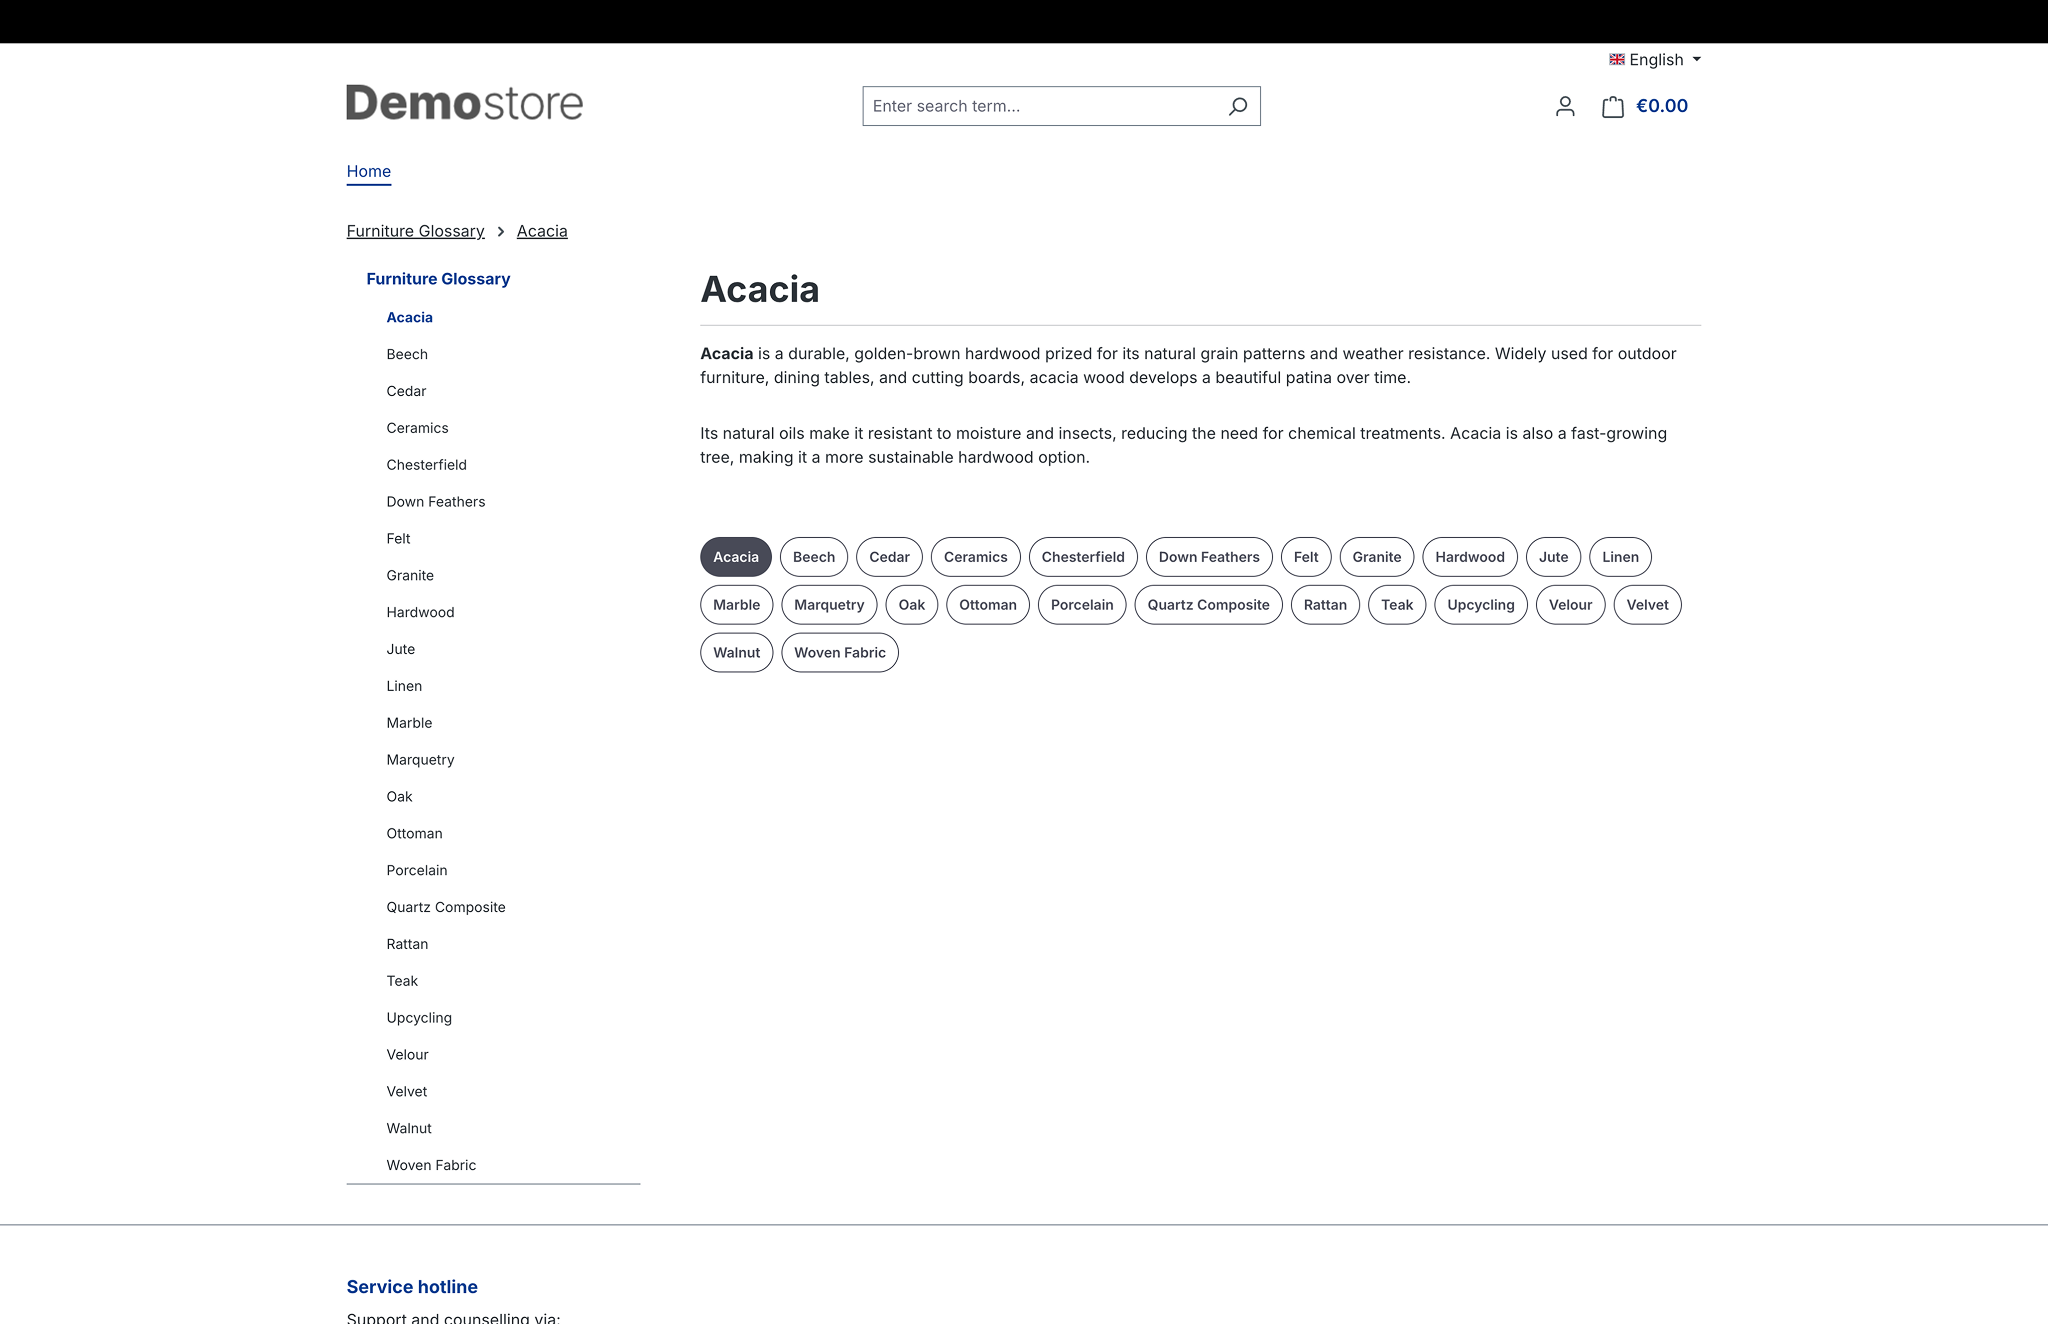The width and height of the screenshot is (2048, 1324).
Task: Click the active Acacia pill tag
Action: click(x=736, y=557)
